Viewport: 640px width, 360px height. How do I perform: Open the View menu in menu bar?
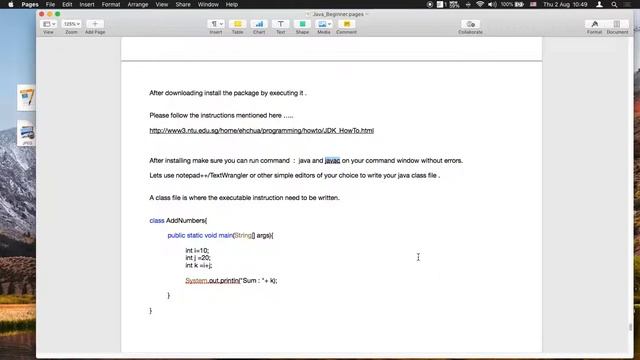coord(162,4)
